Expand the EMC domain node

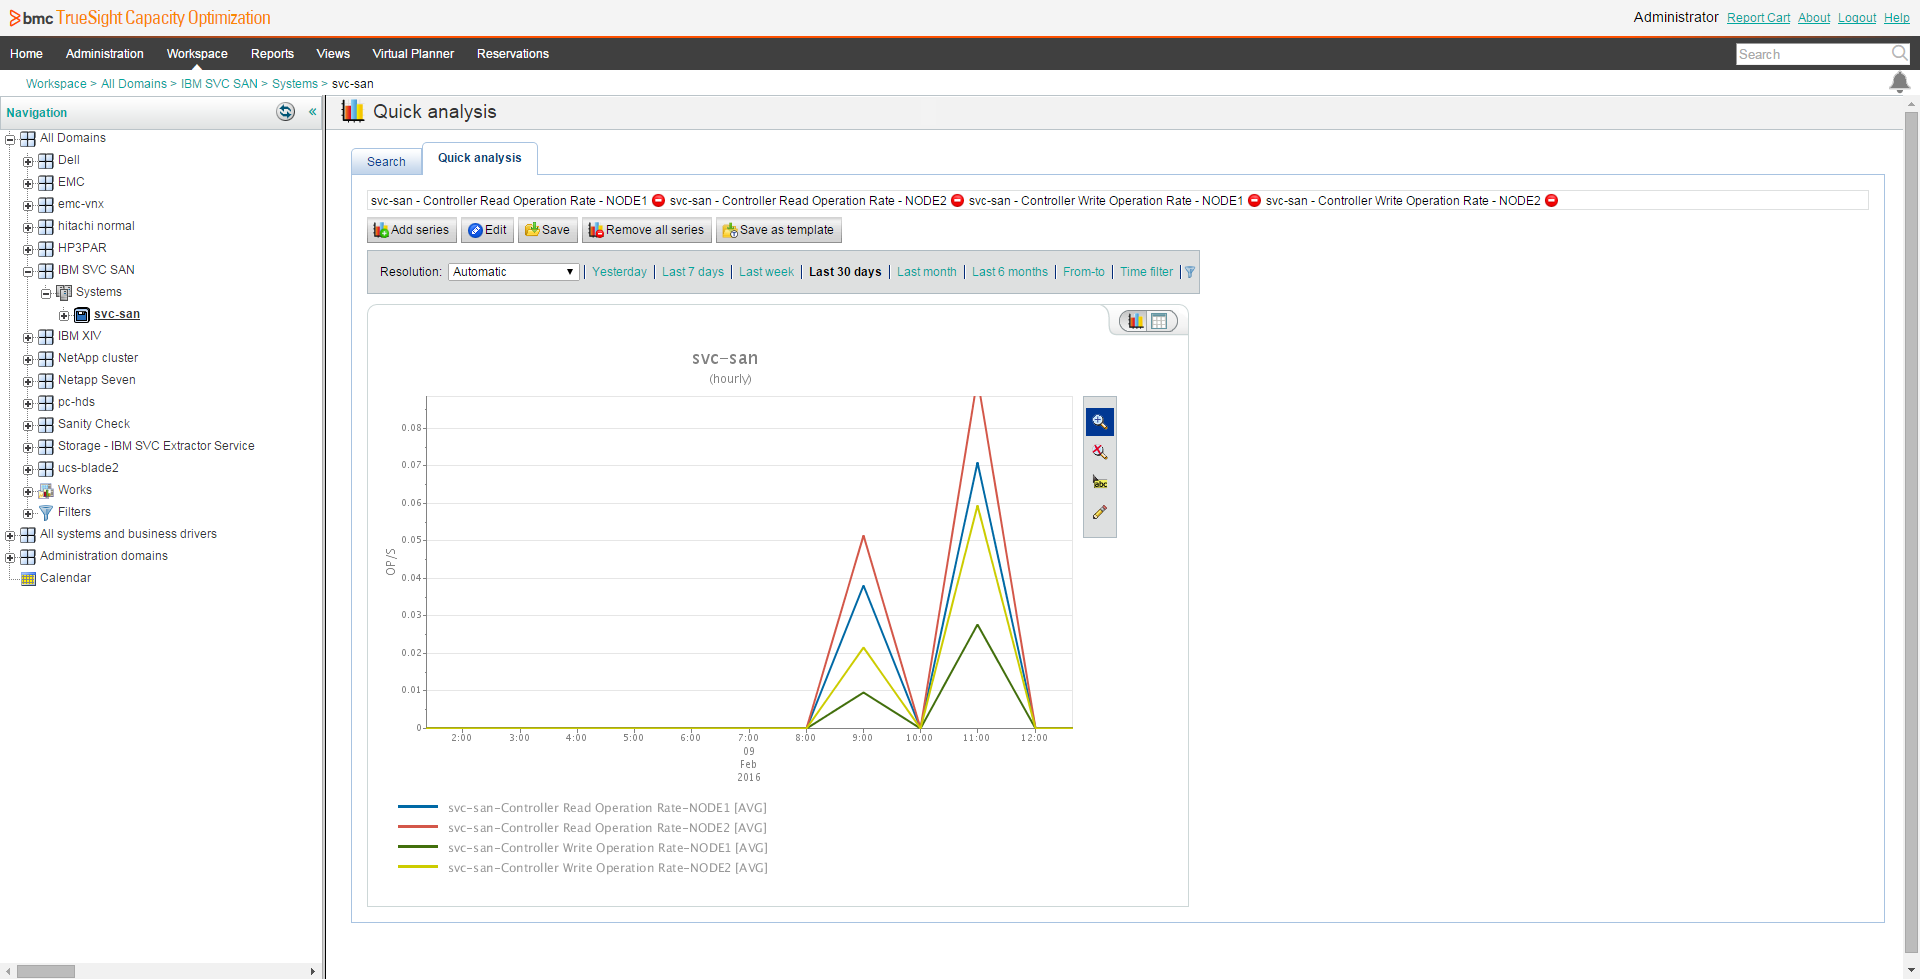click(28, 184)
